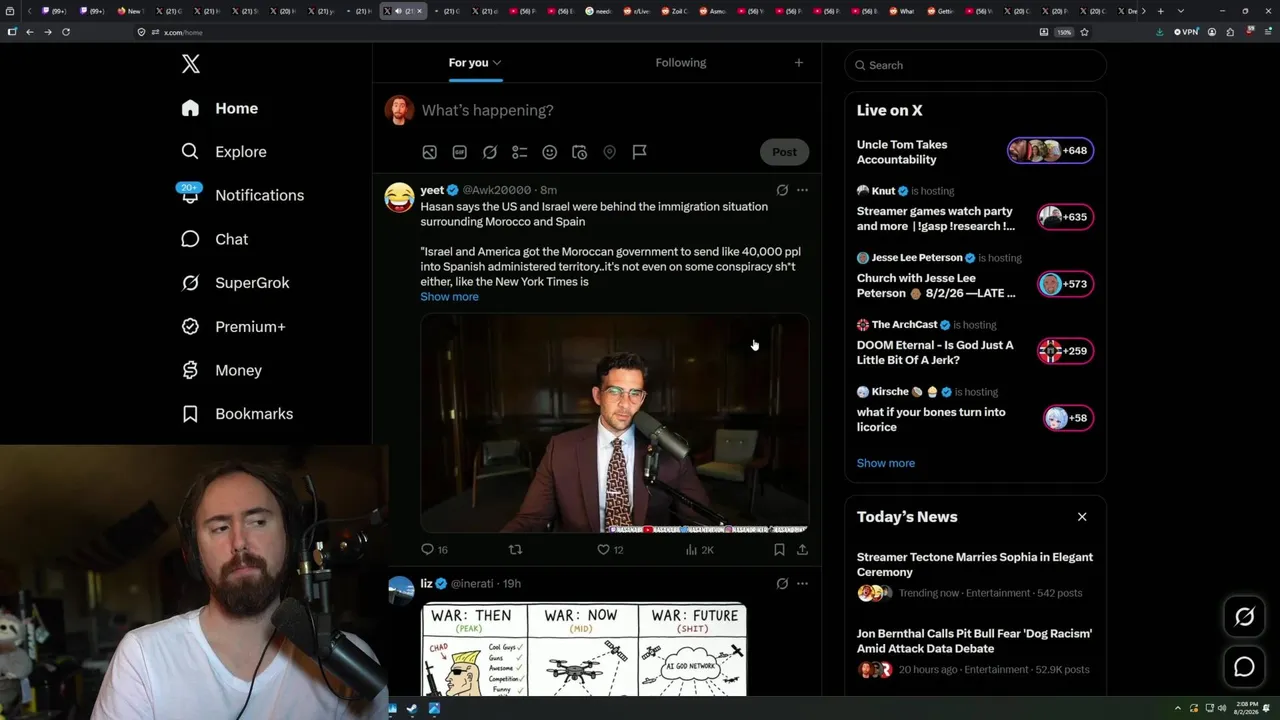Click Show more on yeet's post
This screenshot has height=720, width=1280.
pos(449,297)
